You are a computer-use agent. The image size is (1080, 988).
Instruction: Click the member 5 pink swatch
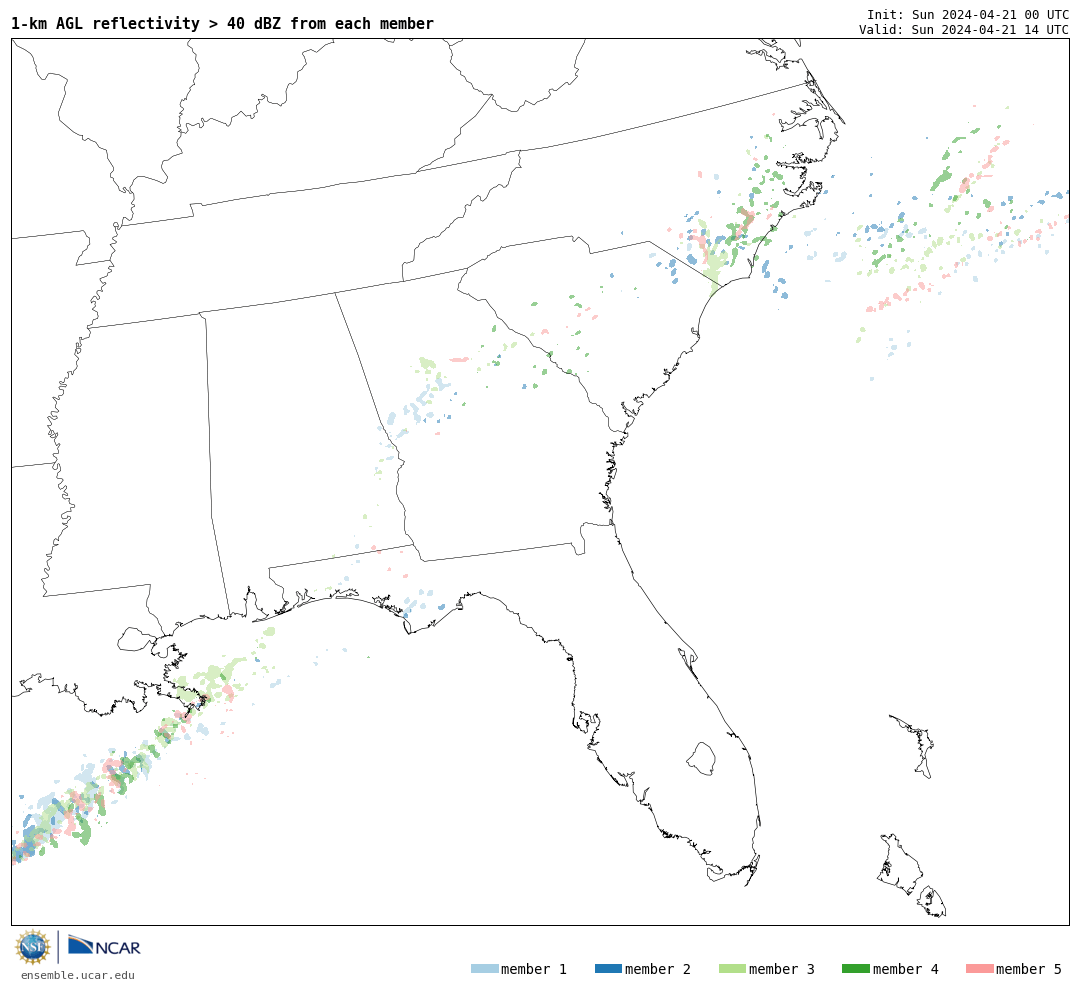tap(979, 968)
